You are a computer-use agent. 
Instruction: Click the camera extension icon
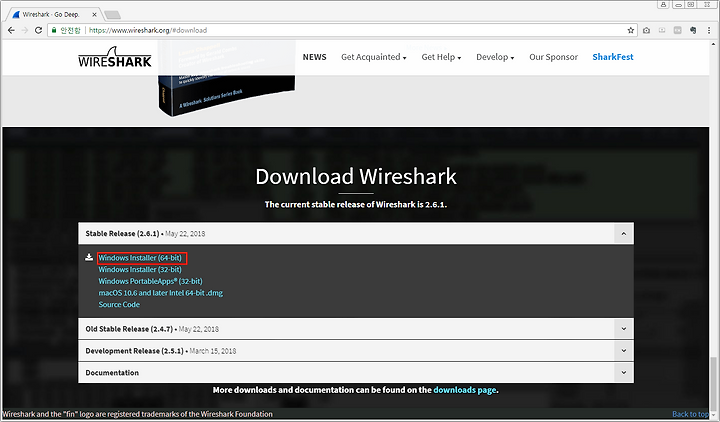click(647, 30)
